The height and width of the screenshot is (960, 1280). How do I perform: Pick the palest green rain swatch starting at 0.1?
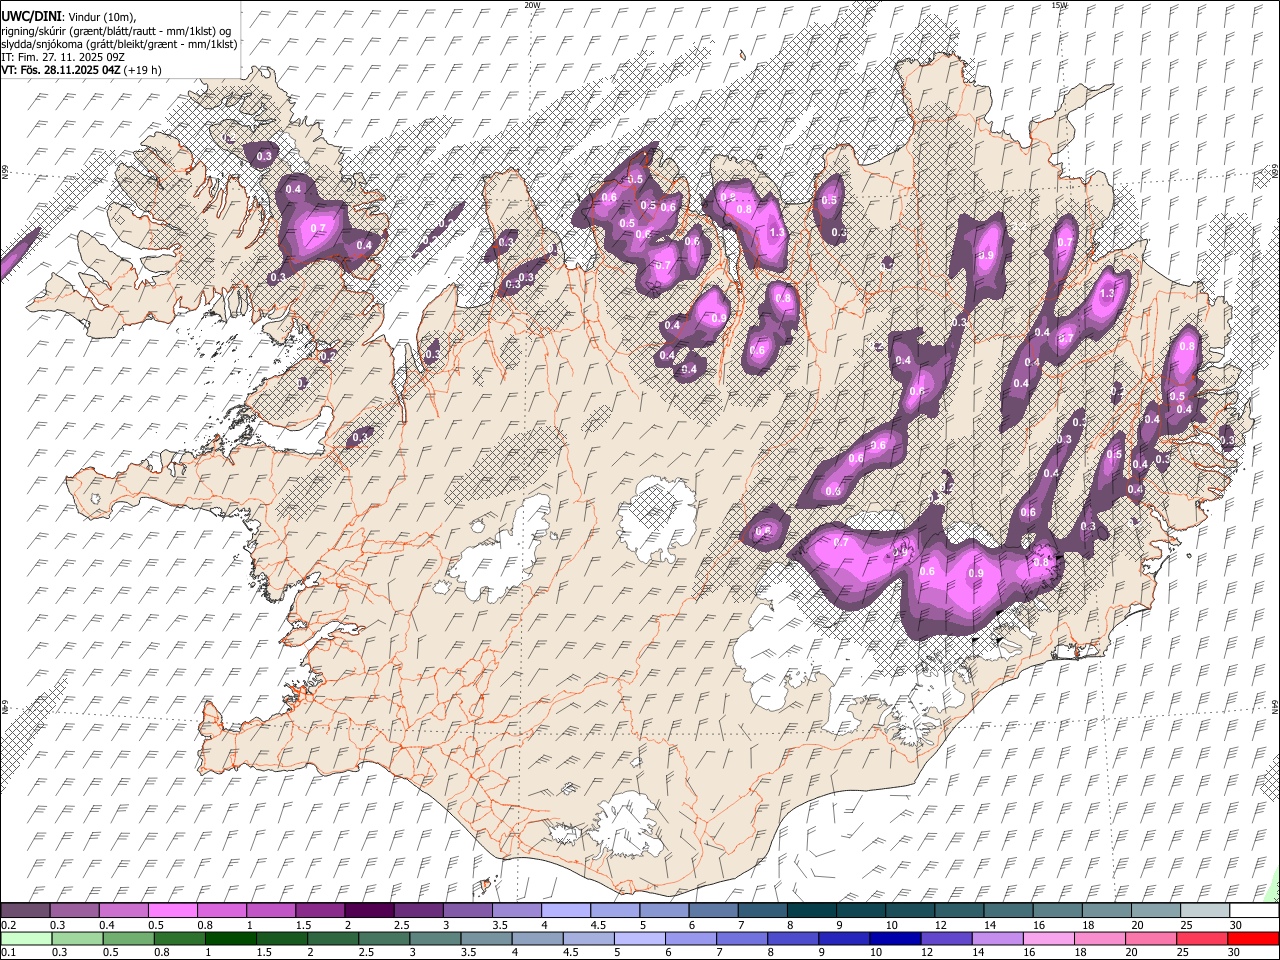(x=26, y=939)
